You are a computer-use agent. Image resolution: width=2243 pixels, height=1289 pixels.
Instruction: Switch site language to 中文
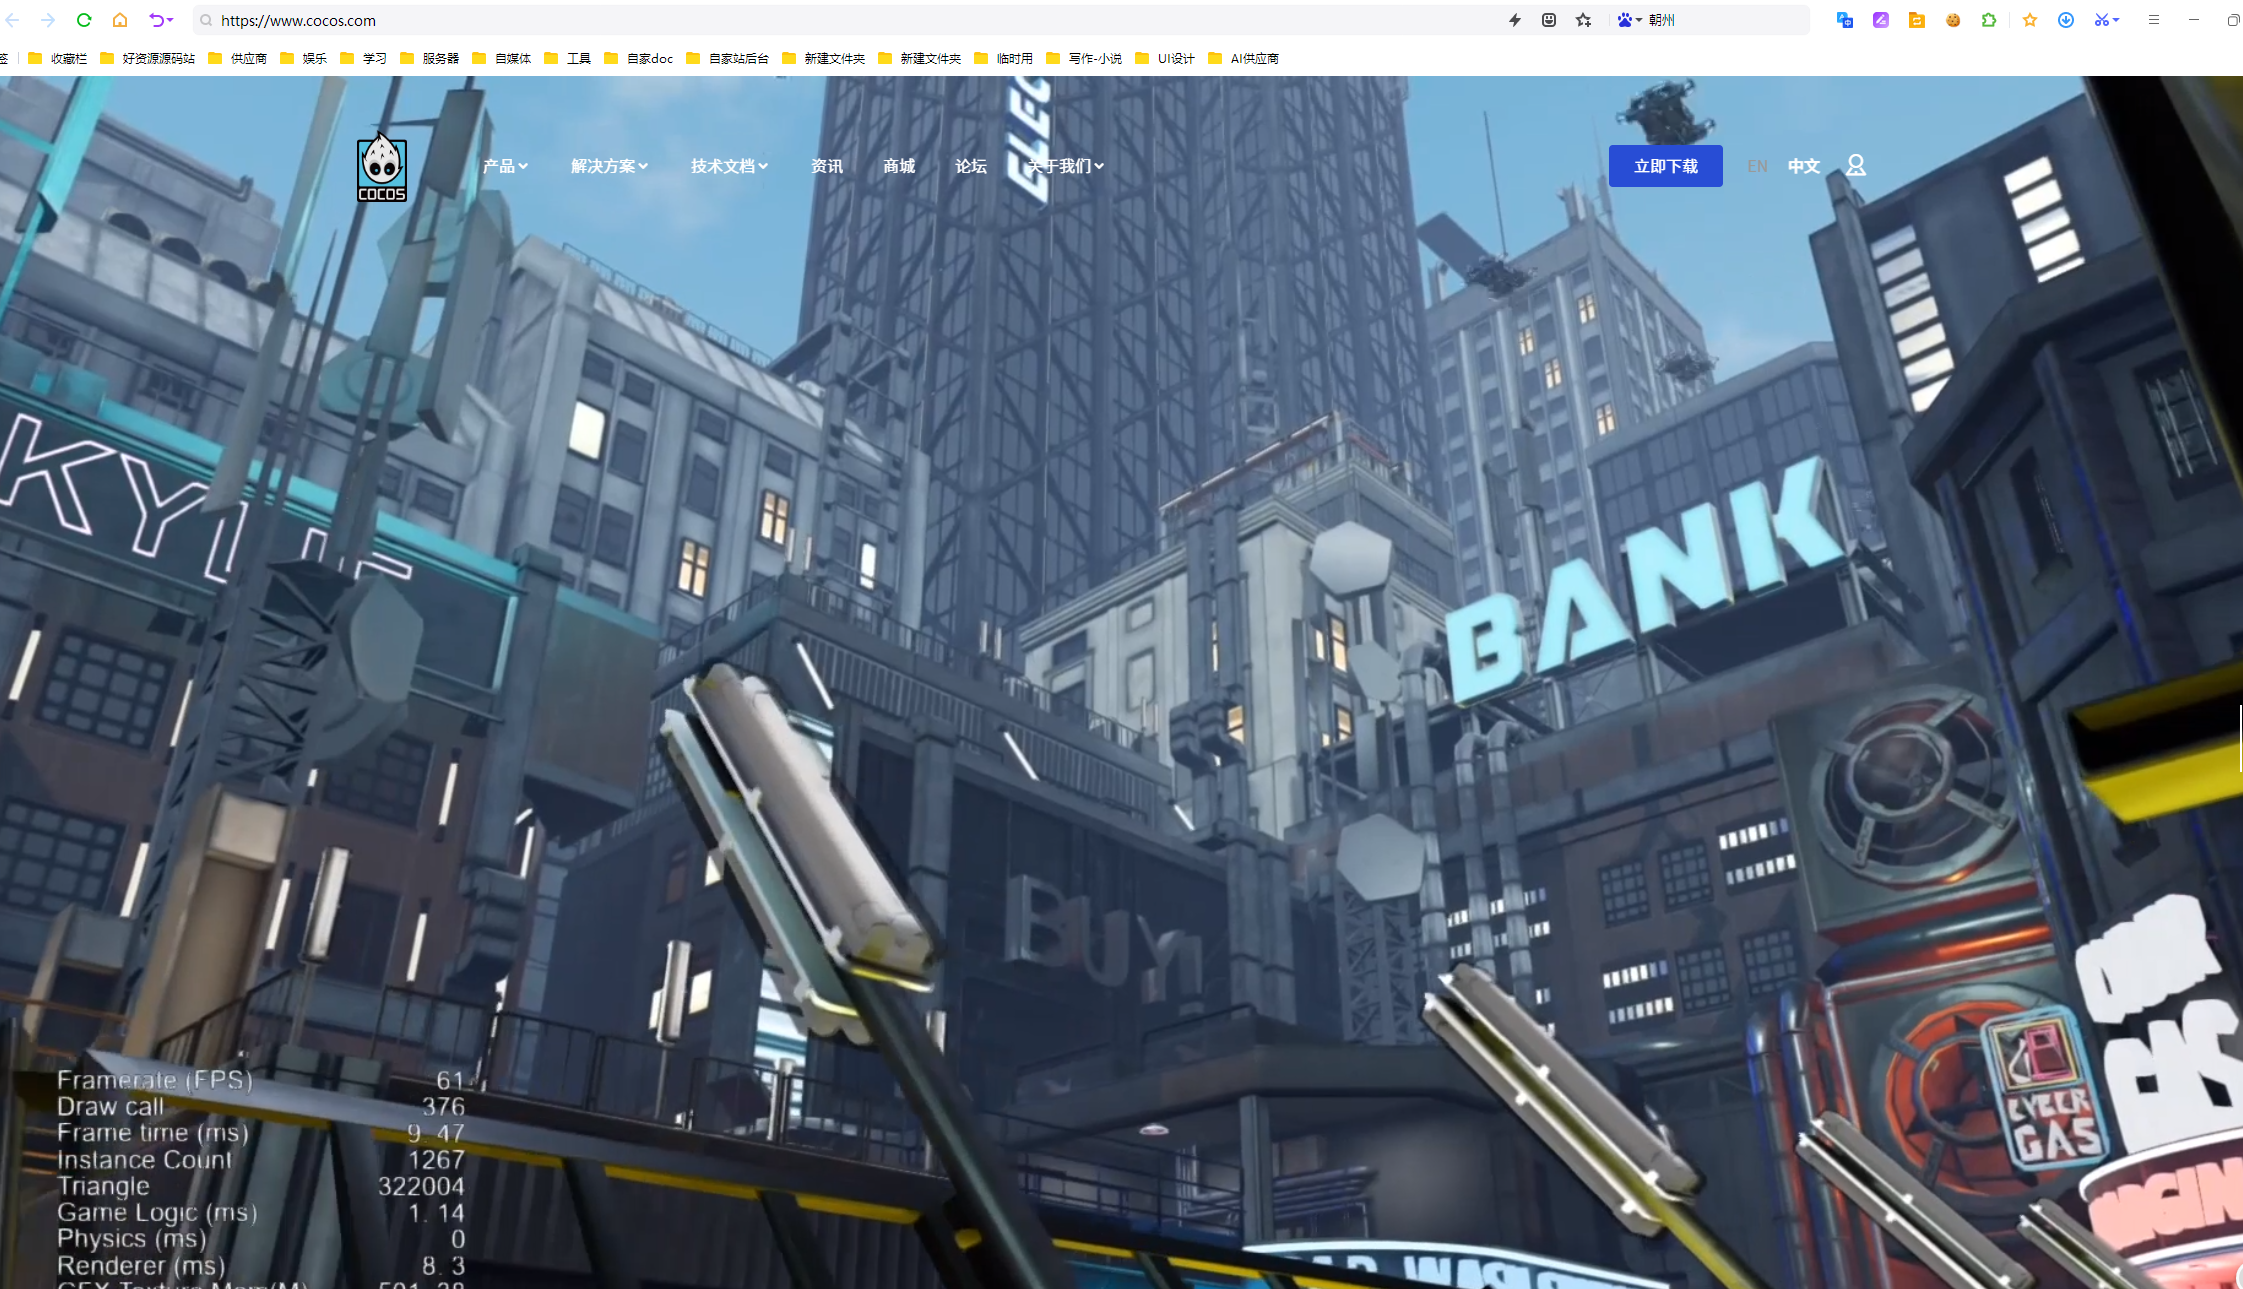(x=1804, y=166)
